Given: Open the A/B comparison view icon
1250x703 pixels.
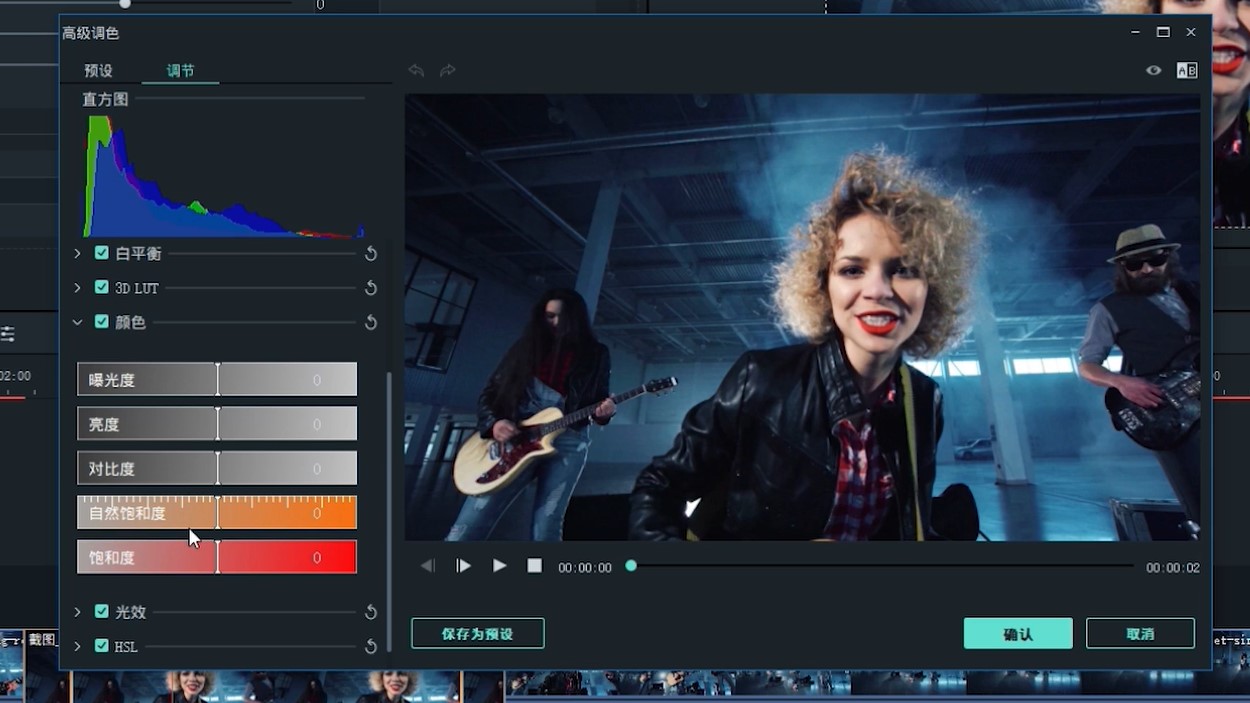Looking at the screenshot, I should 1187,71.
